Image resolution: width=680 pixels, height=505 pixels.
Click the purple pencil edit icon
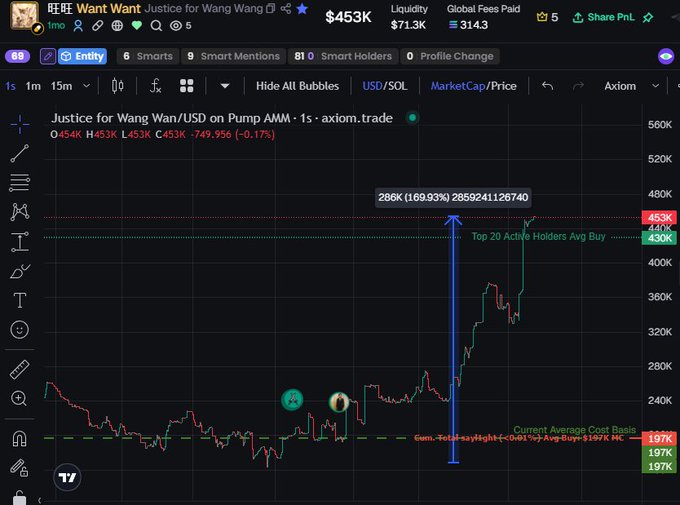click(x=48, y=56)
